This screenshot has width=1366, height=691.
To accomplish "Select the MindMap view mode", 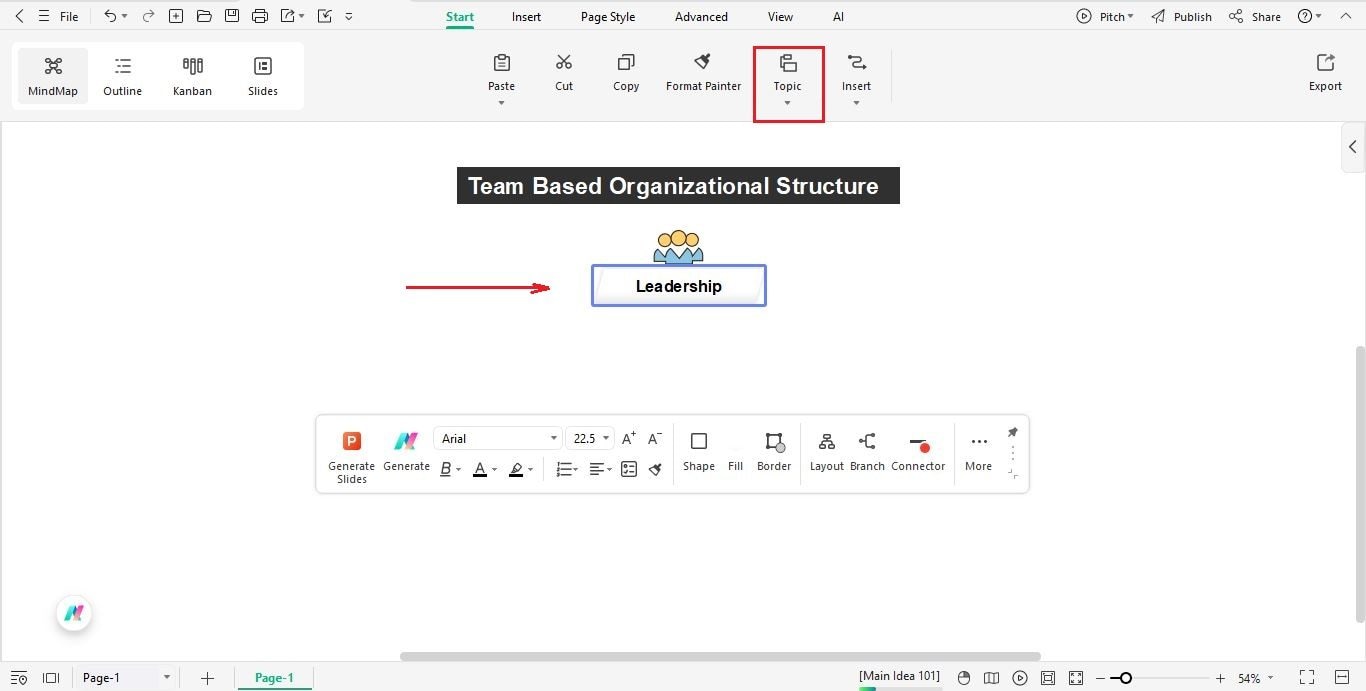I will (x=53, y=76).
